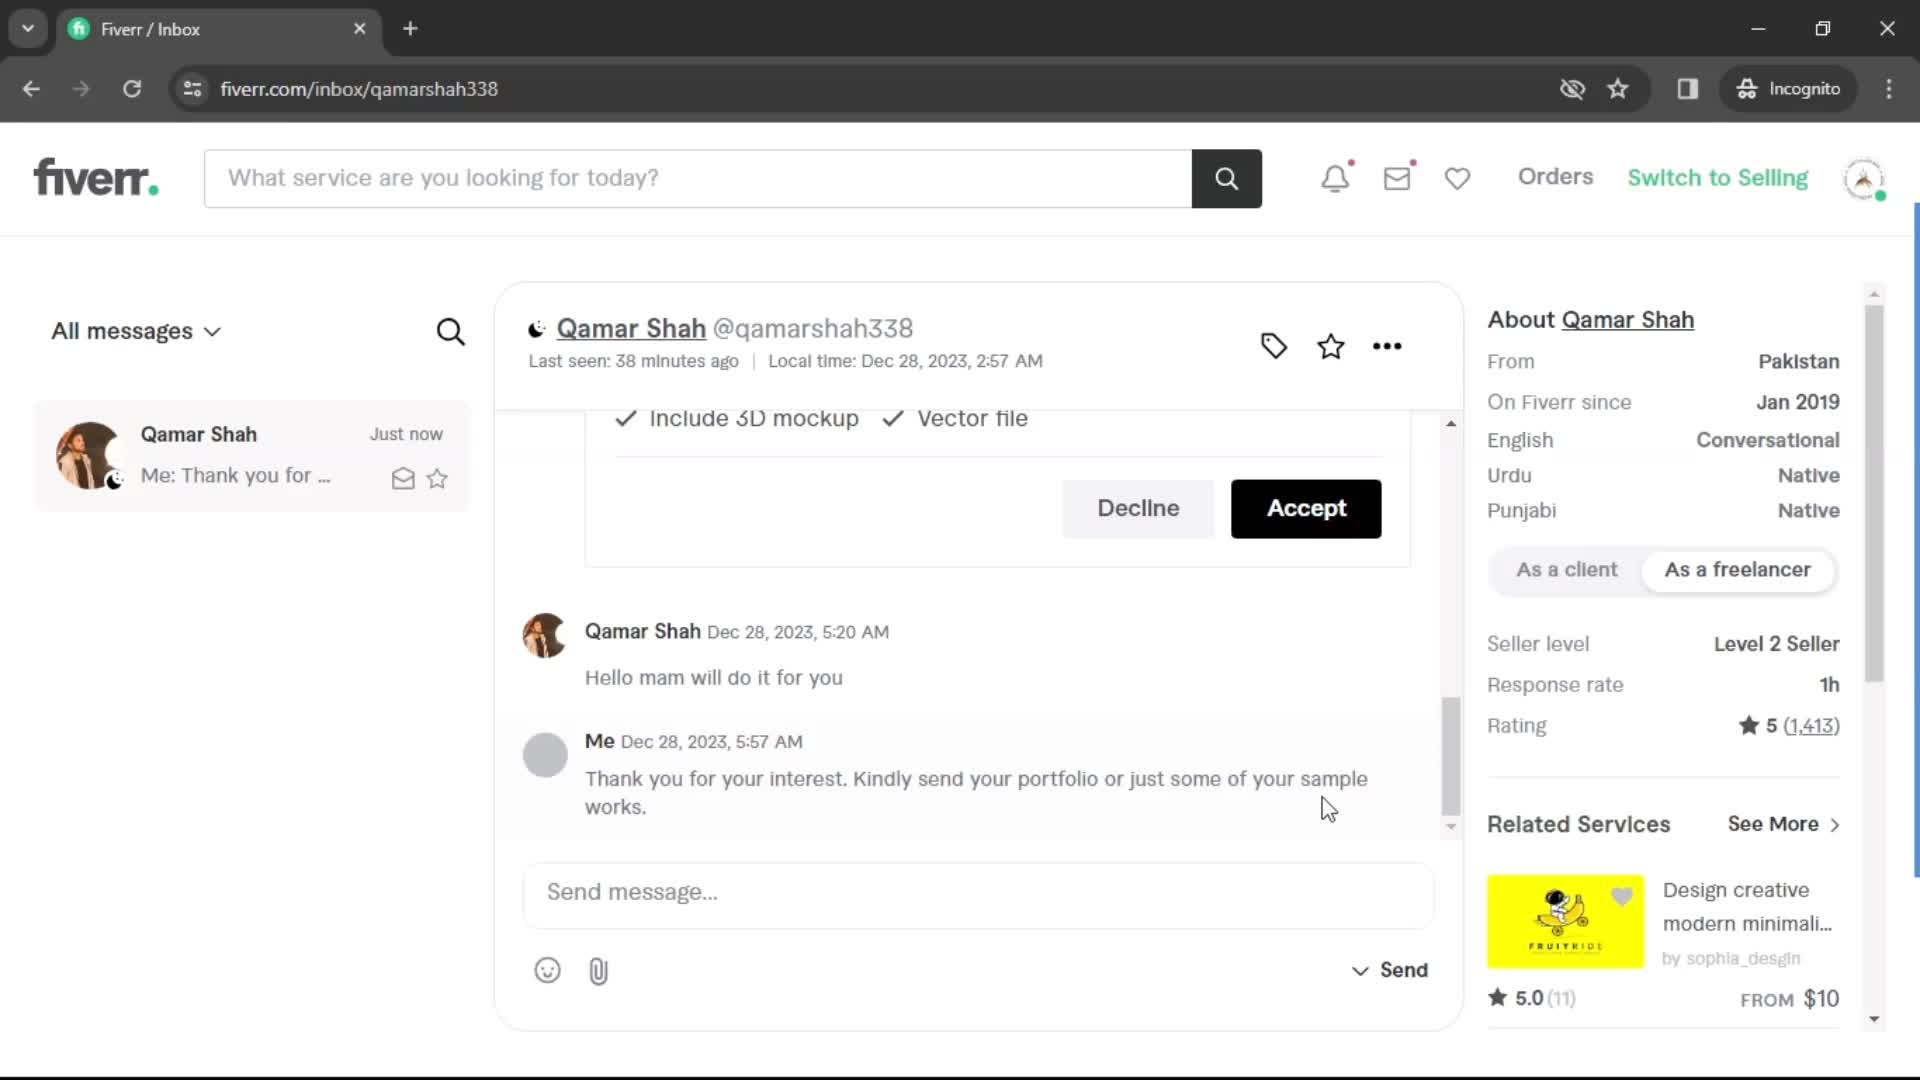Open the Fiverr logo home link
The image size is (1920, 1080).
(x=96, y=178)
